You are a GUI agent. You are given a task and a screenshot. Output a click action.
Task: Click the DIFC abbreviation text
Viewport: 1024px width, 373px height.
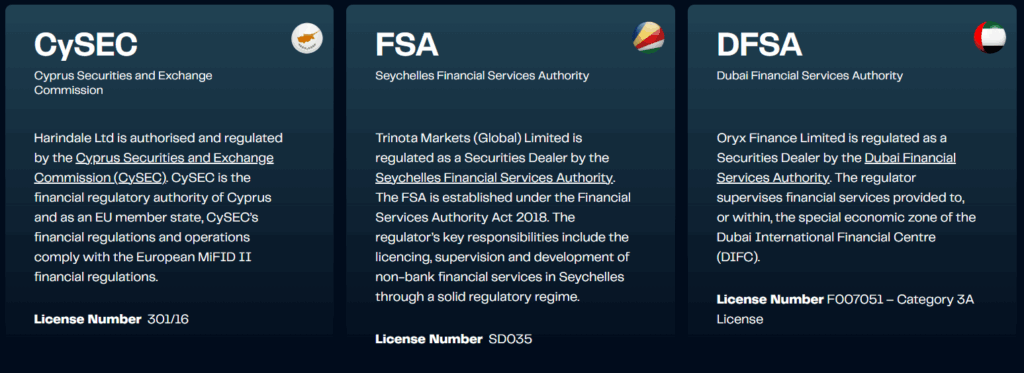coord(738,257)
